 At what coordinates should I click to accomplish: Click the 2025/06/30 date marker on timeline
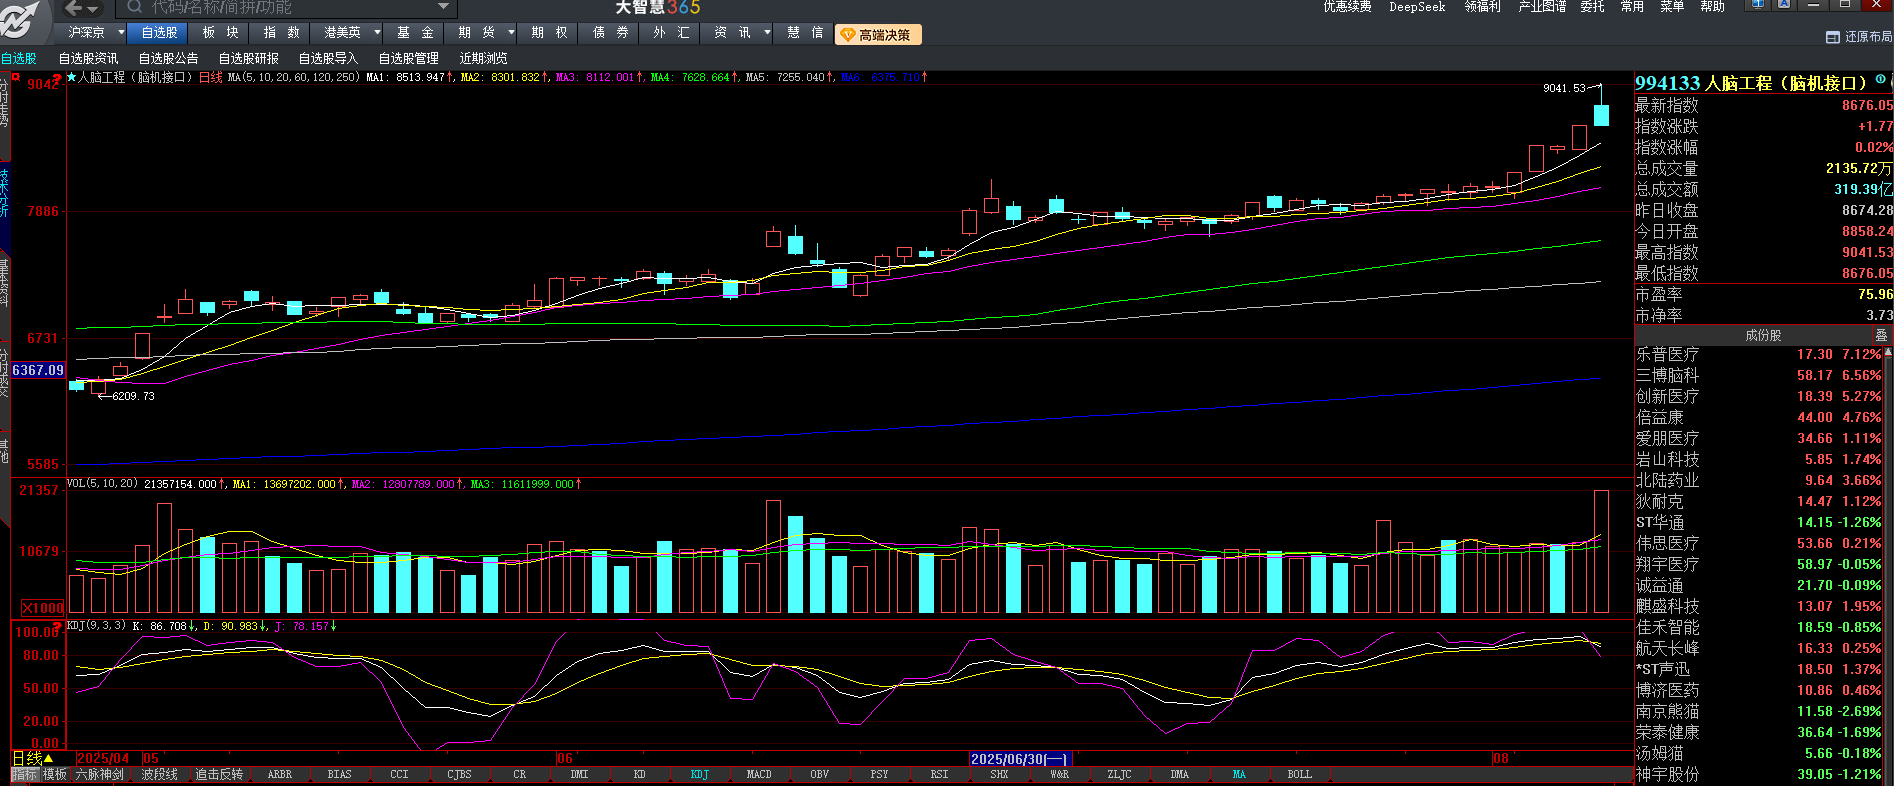(1019, 759)
